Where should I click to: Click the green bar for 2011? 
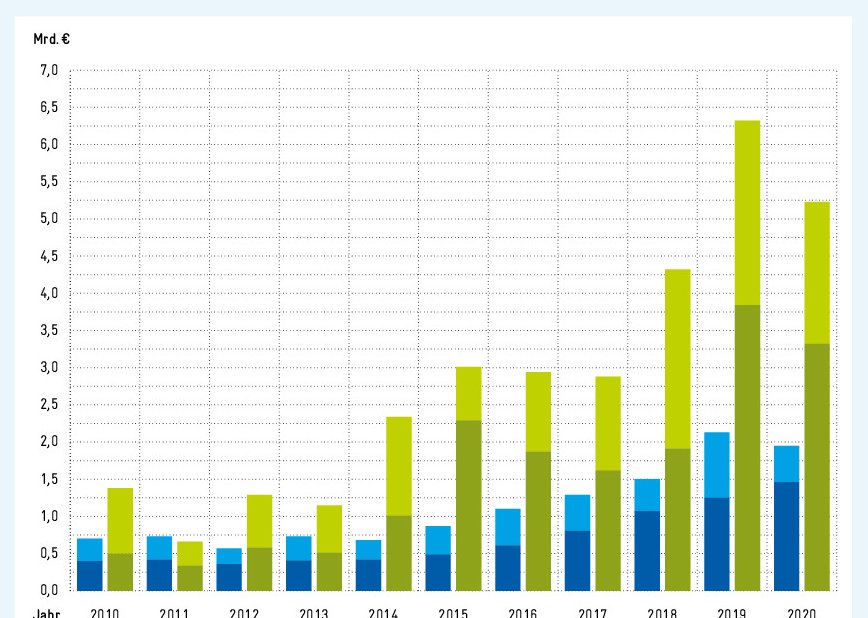pos(190,566)
